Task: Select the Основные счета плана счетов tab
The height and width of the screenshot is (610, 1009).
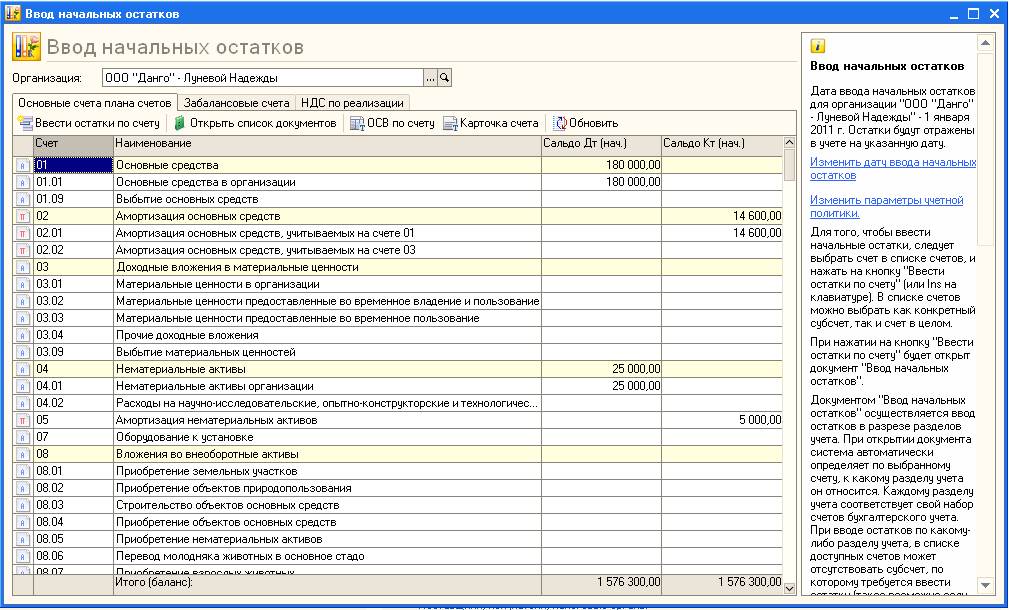Action: 95,102
